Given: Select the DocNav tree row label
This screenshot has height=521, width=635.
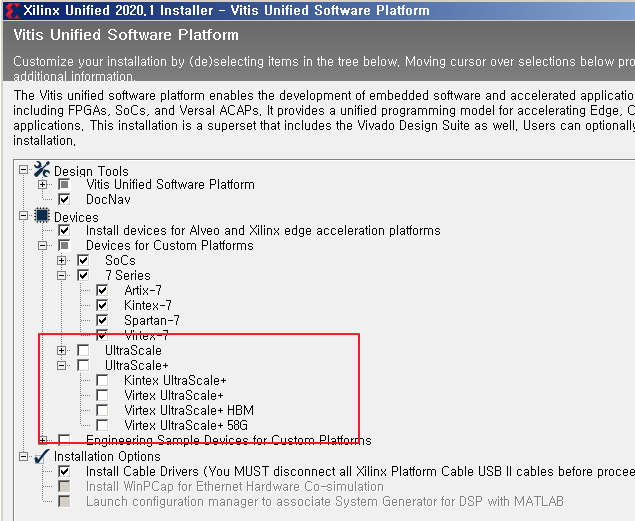Looking at the screenshot, I should (108, 200).
